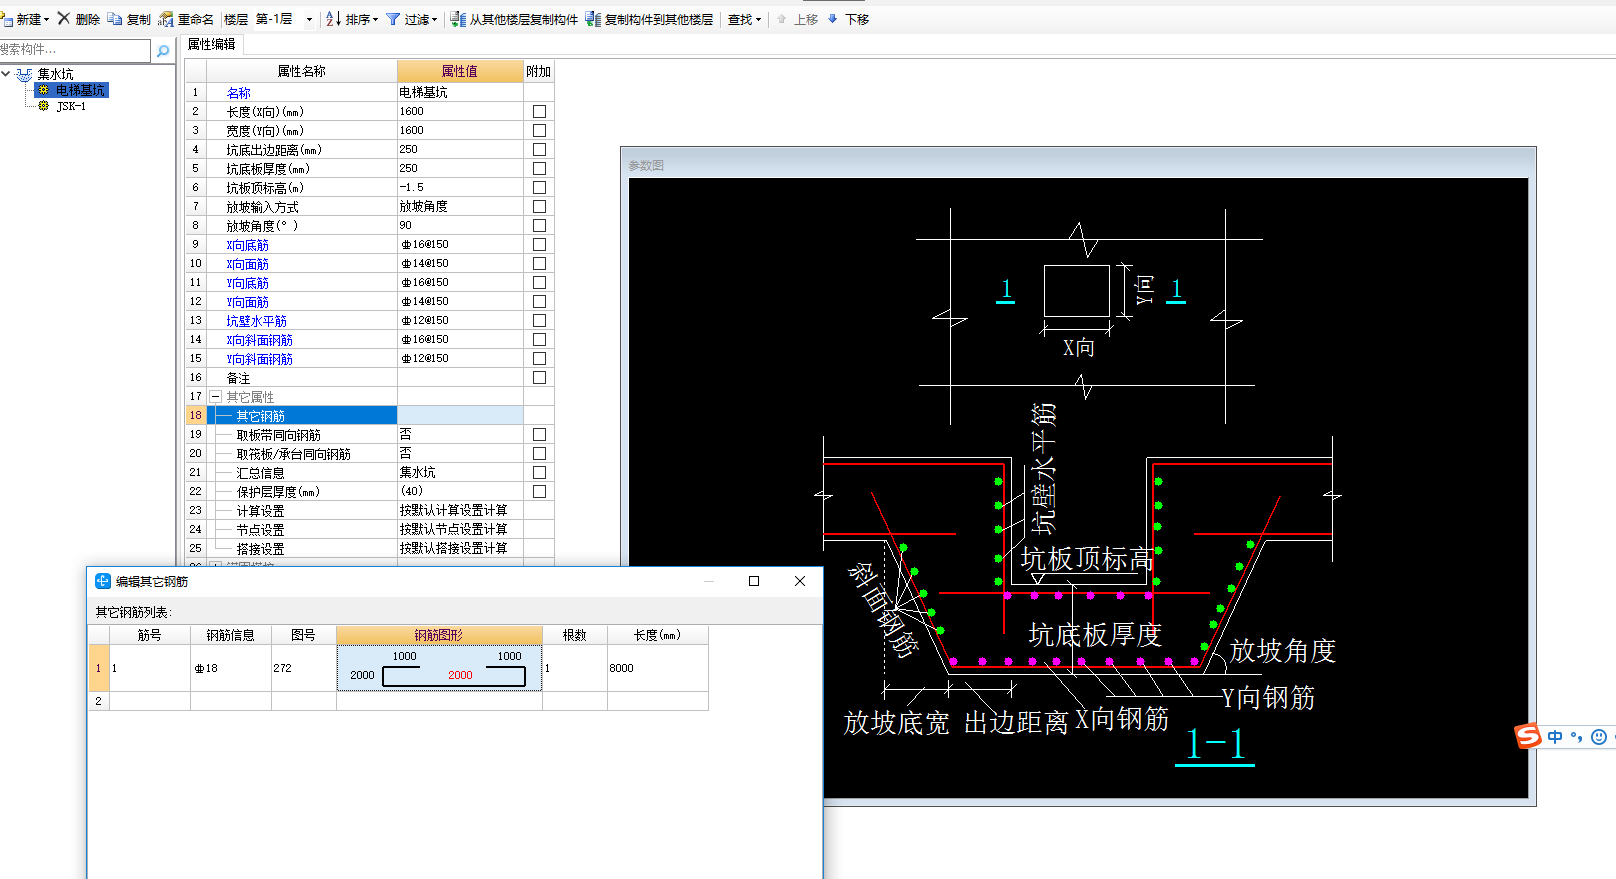Toggle 附加 checkbox for 坑壁水平筋

pos(539,321)
